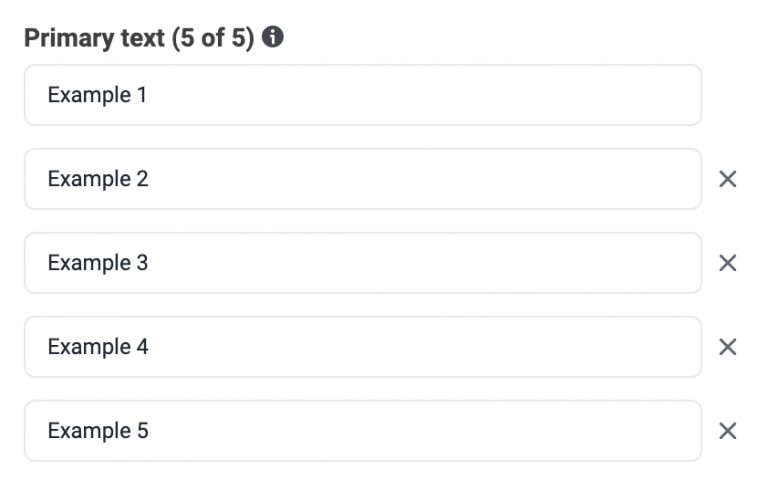Click the X icon right of Example 4
Image resolution: width=768 pixels, height=491 pixels.
point(728,347)
